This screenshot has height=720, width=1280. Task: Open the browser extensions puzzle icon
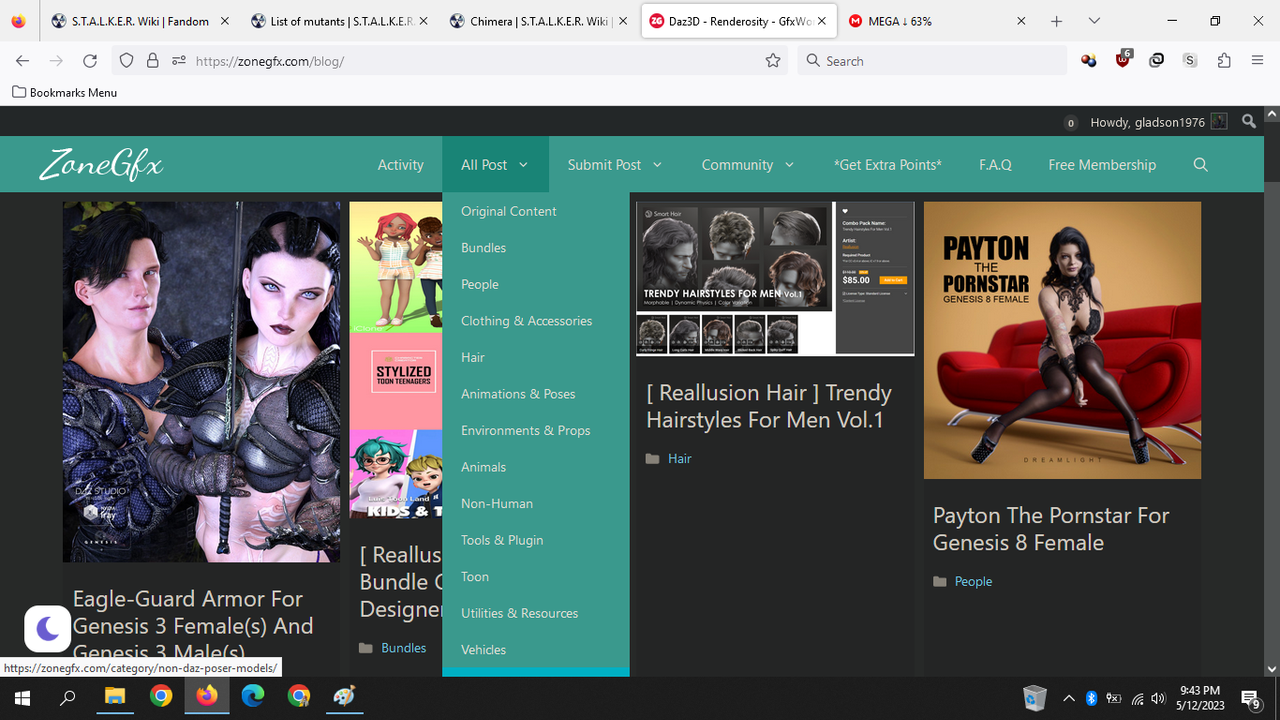1224,61
